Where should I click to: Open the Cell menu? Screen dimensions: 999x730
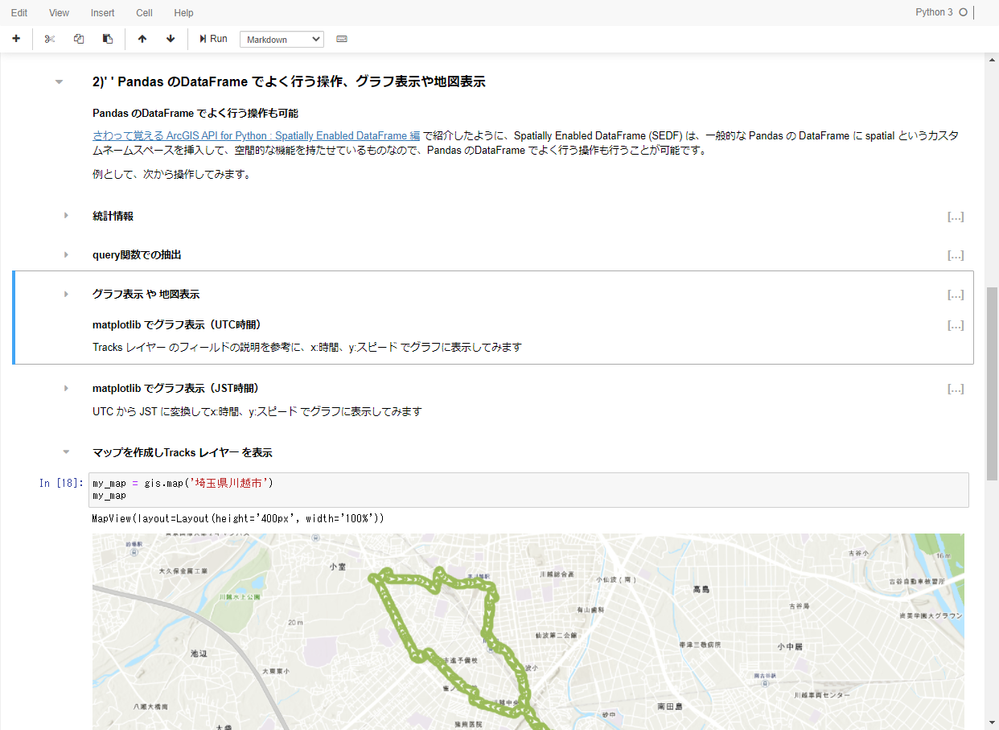click(x=144, y=13)
